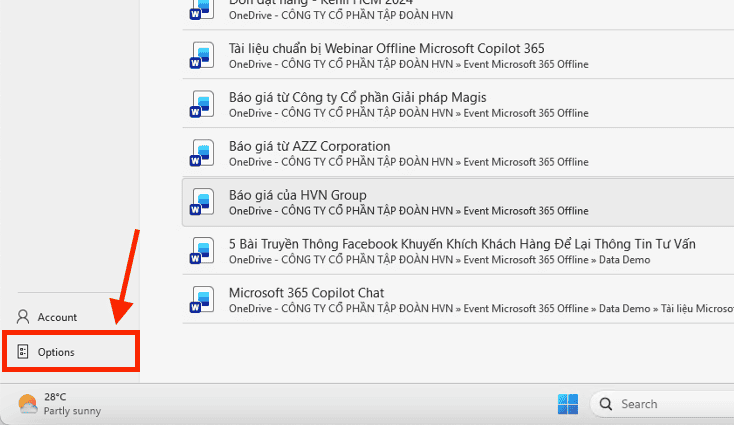Select the highlighted Báo giá của HVN Group title

coord(297,194)
